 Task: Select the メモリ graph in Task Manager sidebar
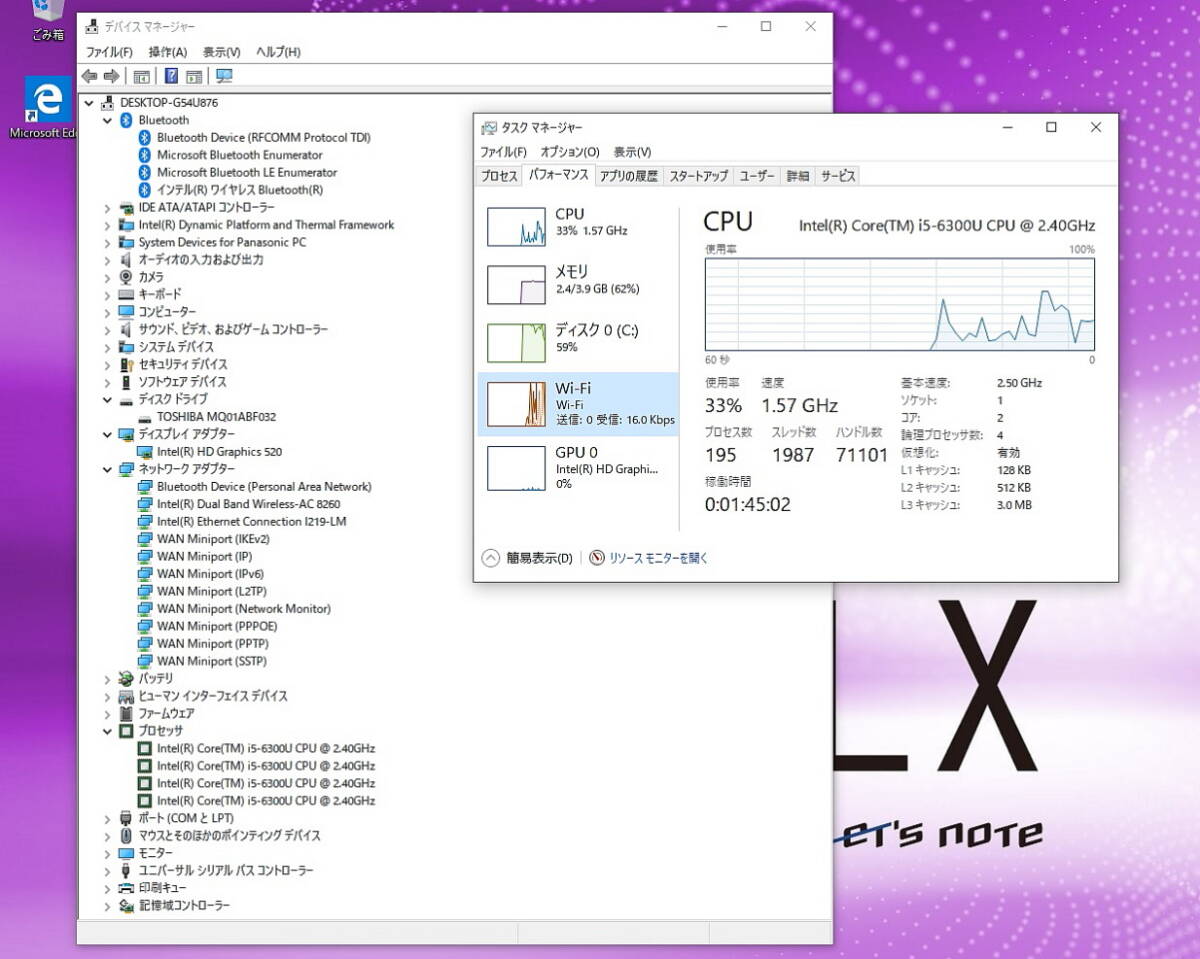click(x=517, y=284)
